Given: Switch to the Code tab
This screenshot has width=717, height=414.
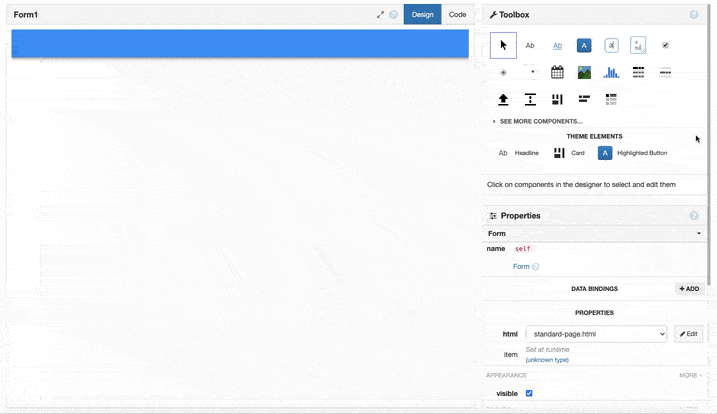Looking at the screenshot, I should [x=457, y=15].
